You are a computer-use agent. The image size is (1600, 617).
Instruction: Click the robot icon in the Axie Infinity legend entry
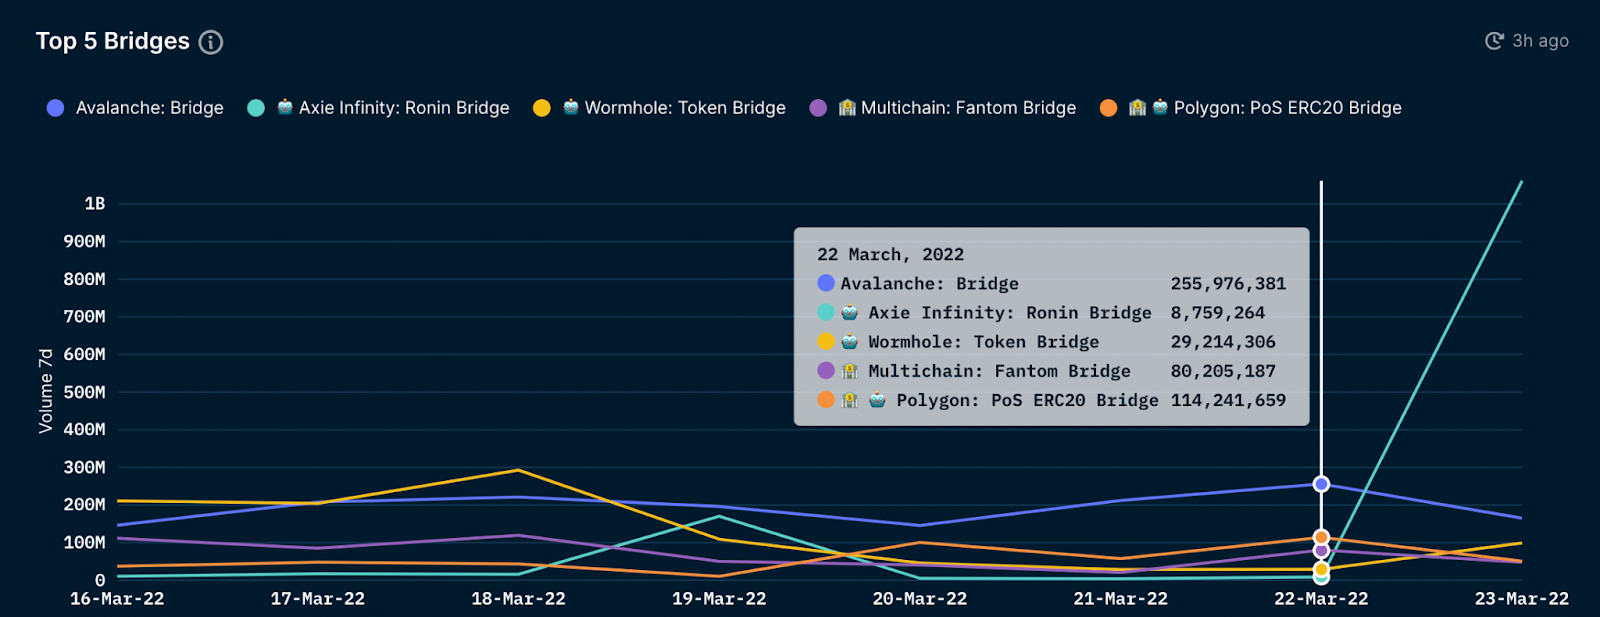(285, 107)
